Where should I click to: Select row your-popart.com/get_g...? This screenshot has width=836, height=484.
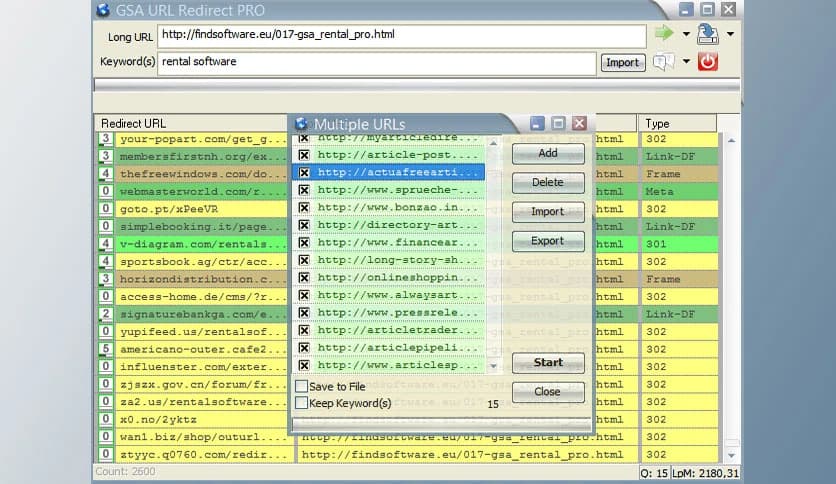pos(203,139)
